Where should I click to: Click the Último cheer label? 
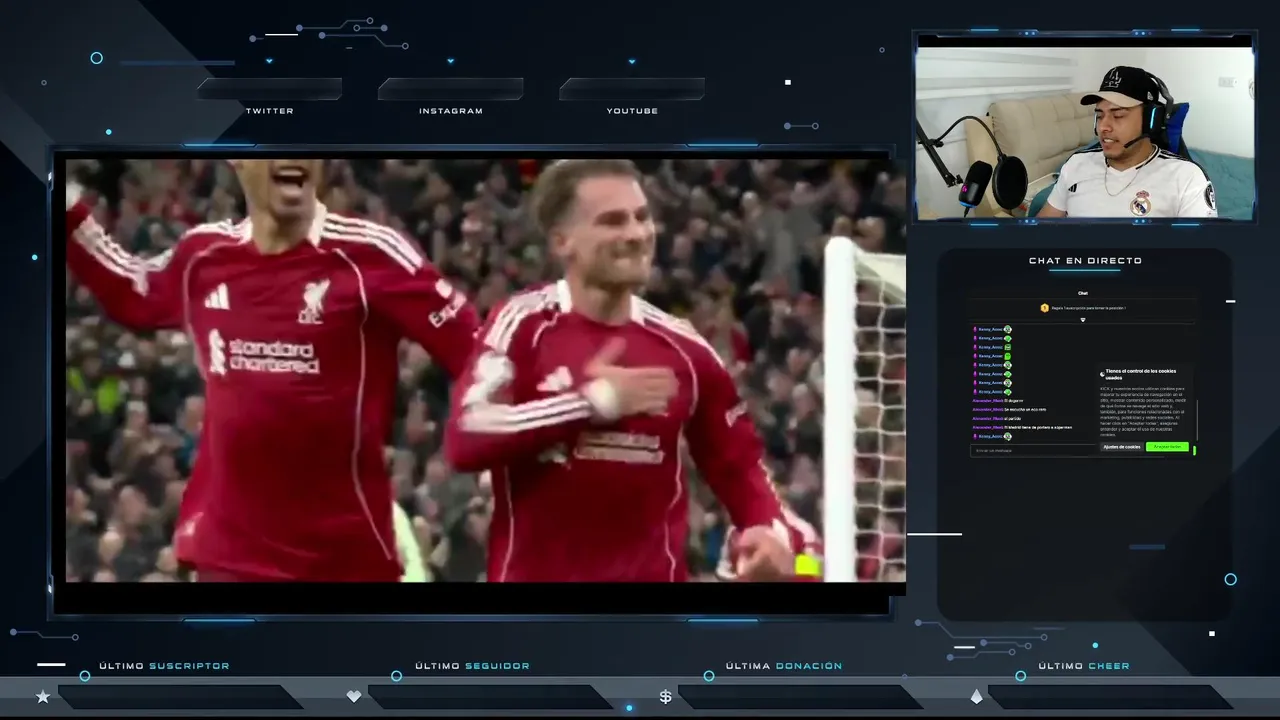click(1084, 666)
